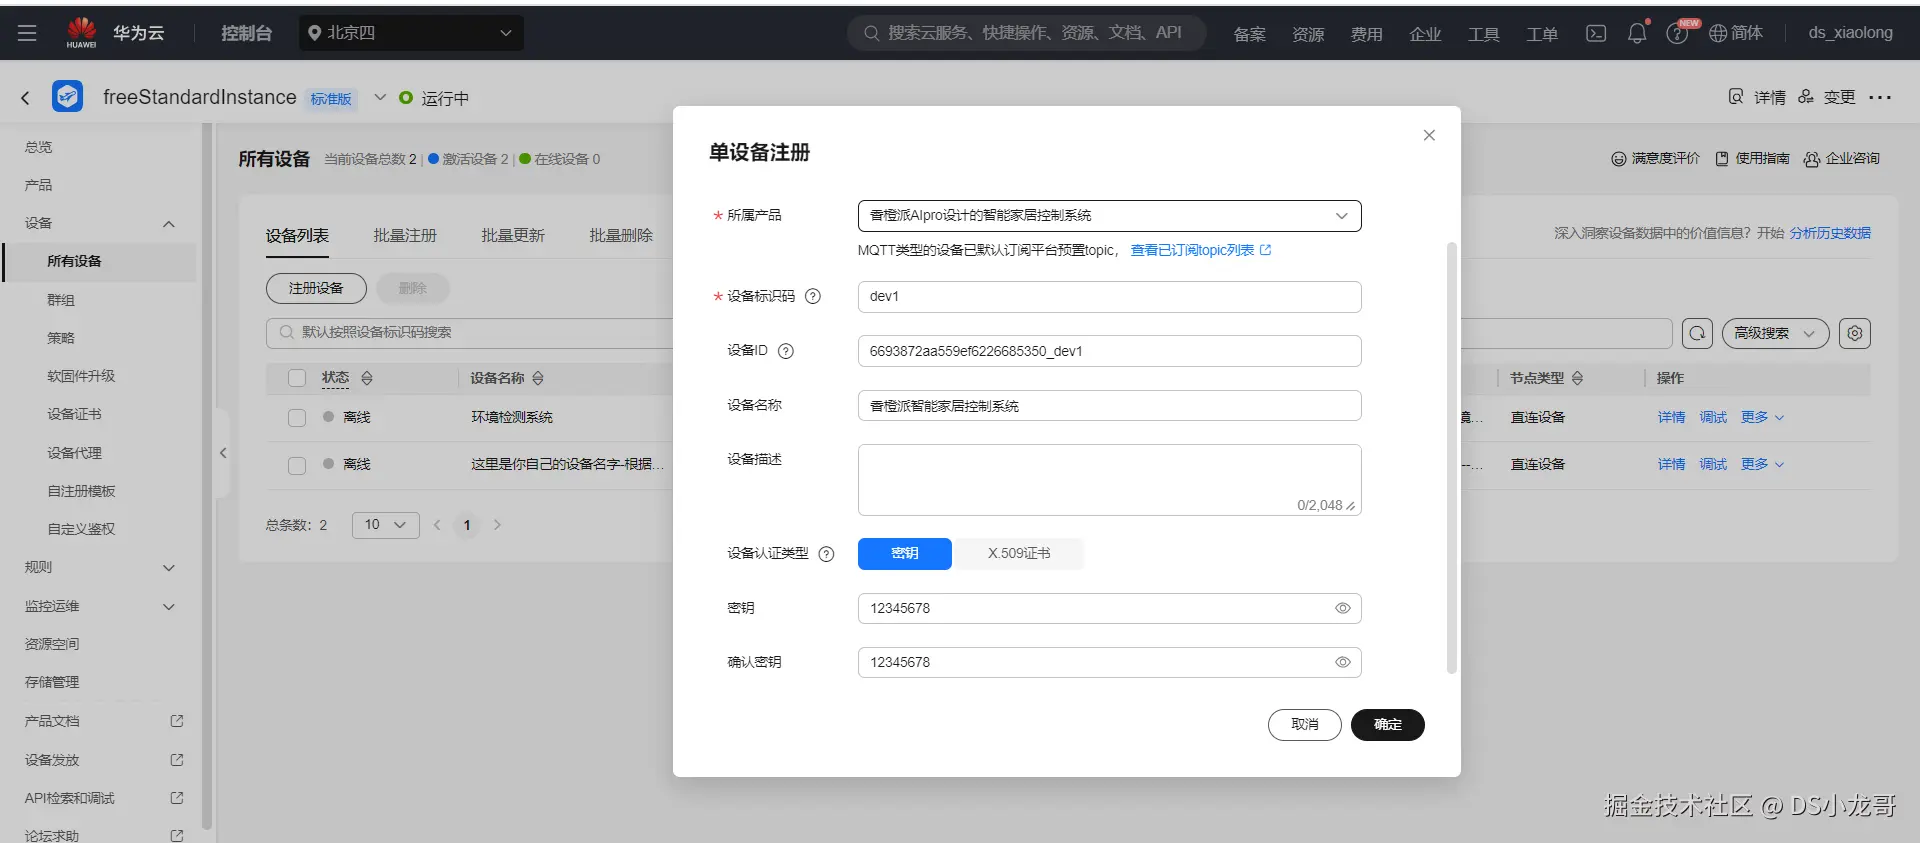
Task: Show help for device authentication type
Action: (x=826, y=554)
